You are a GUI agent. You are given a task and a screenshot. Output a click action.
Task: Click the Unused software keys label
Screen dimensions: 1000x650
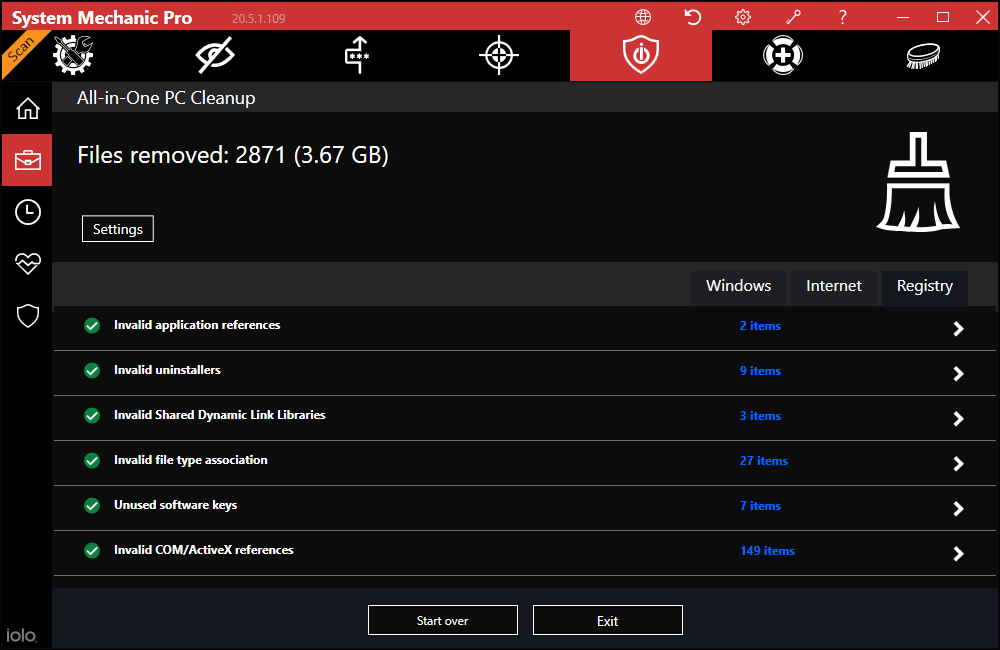point(175,505)
